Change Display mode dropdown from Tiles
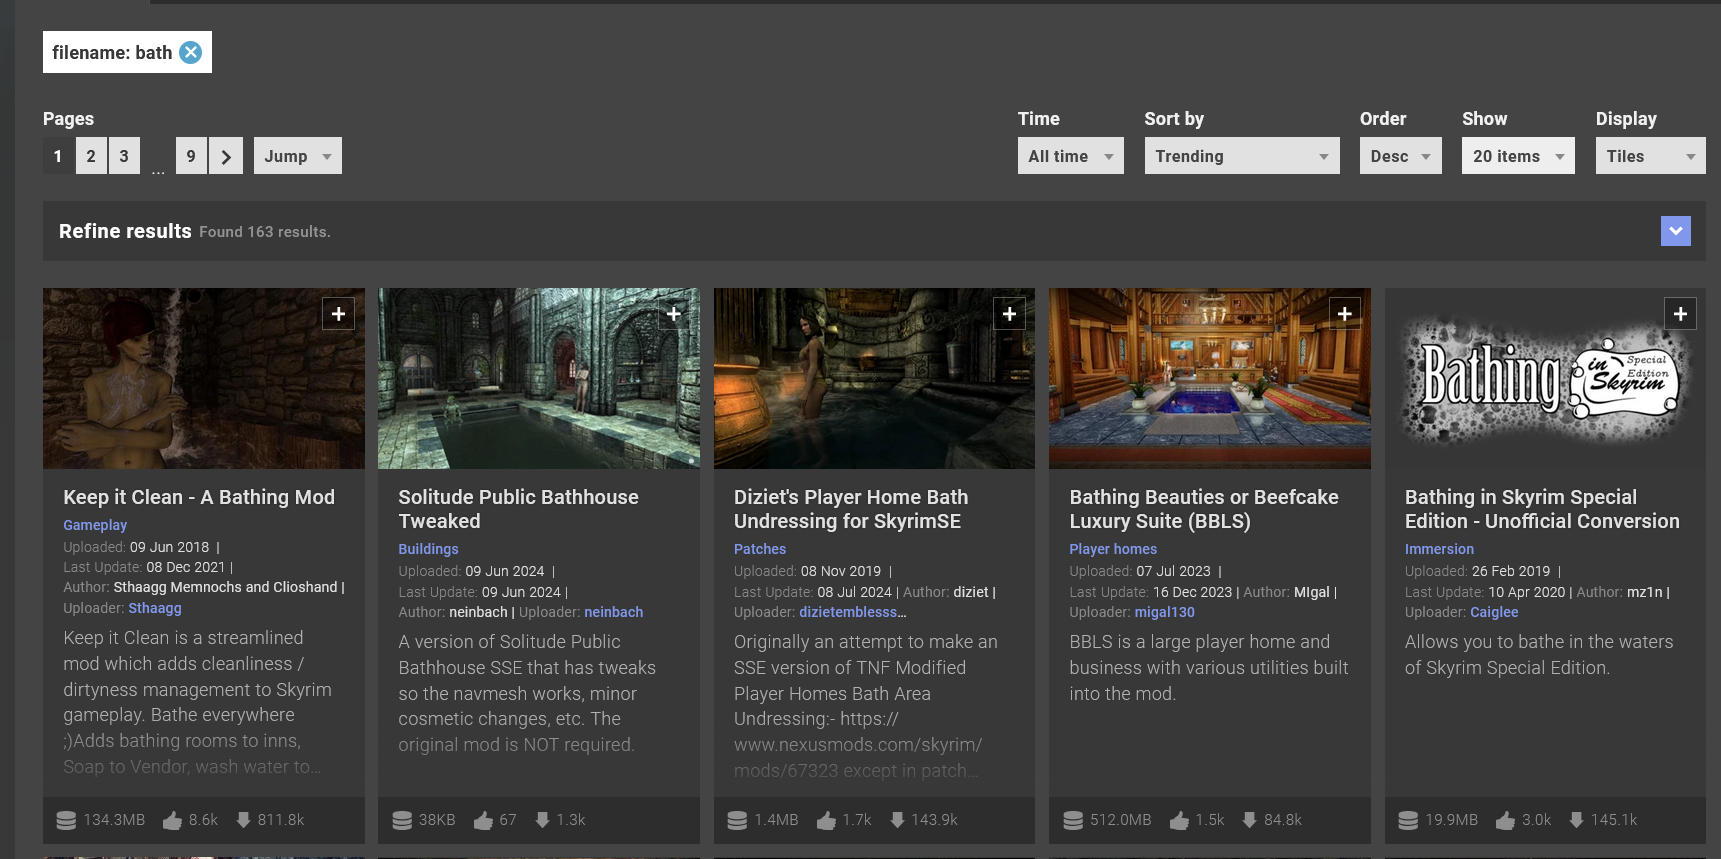This screenshot has height=859, width=1721. tap(1650, 156)
